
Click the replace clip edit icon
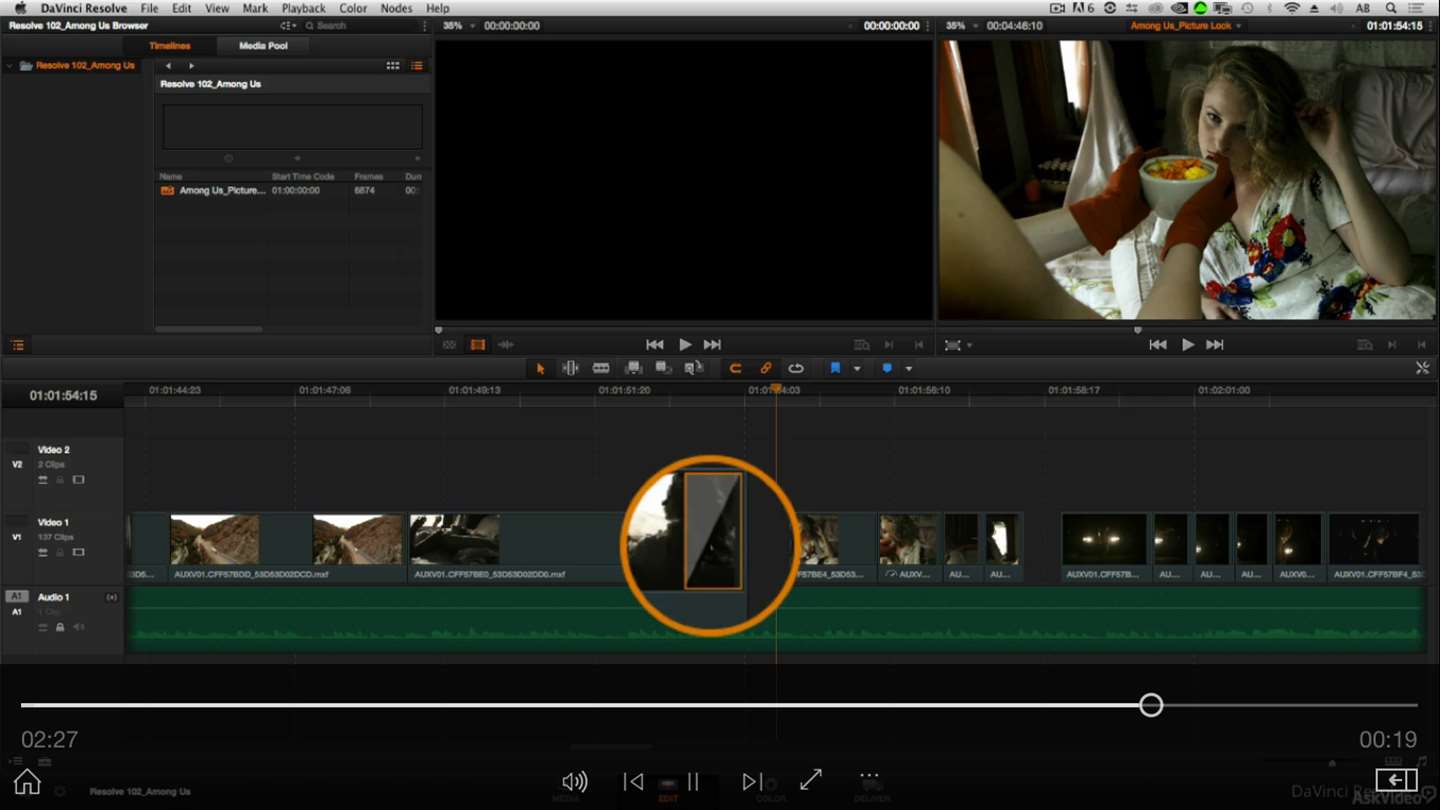click(693, 369)
